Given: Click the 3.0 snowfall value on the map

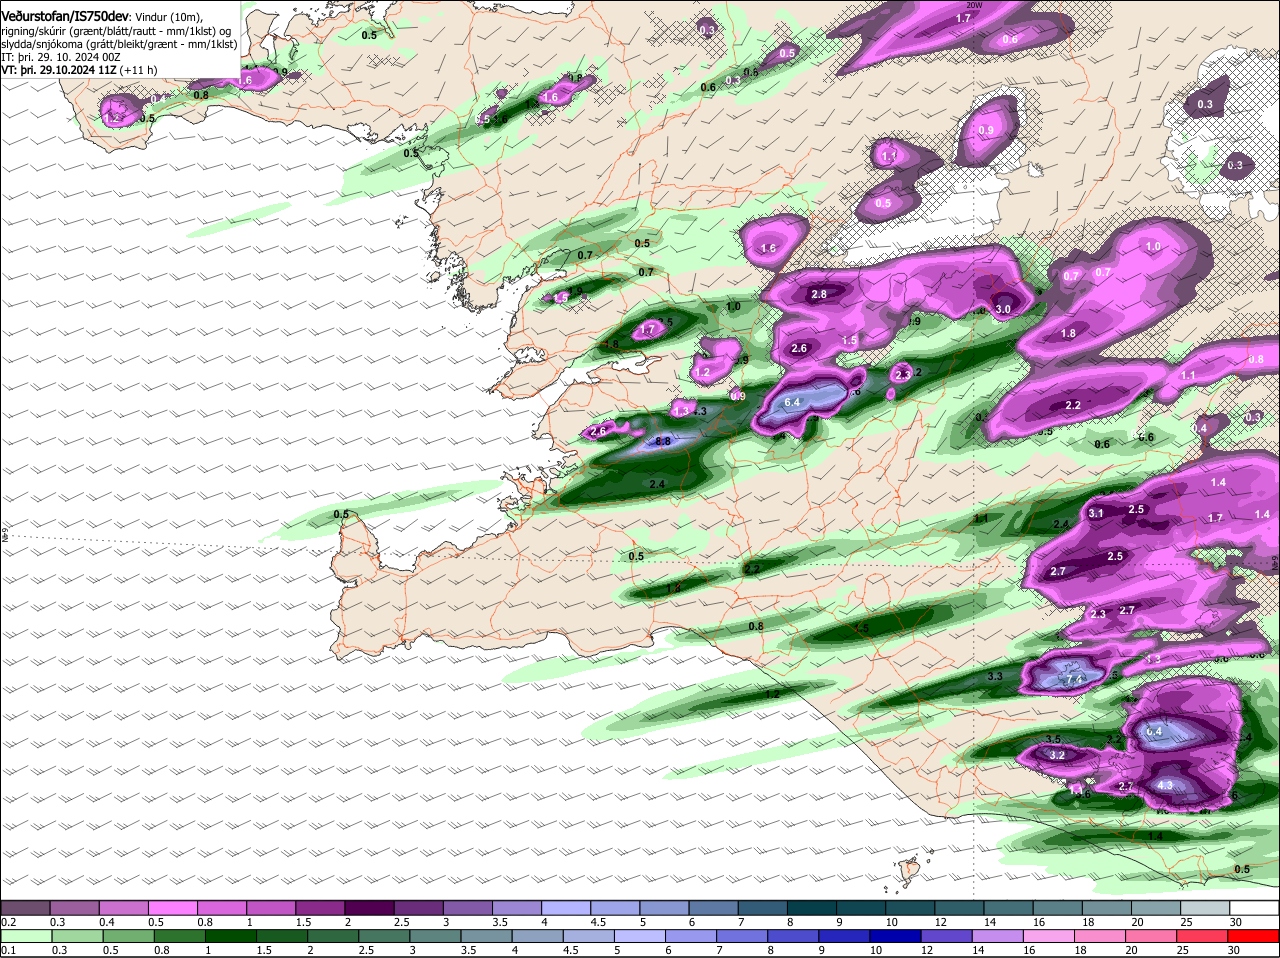Looking at the screenshot, I should (x=1003, y=310).
